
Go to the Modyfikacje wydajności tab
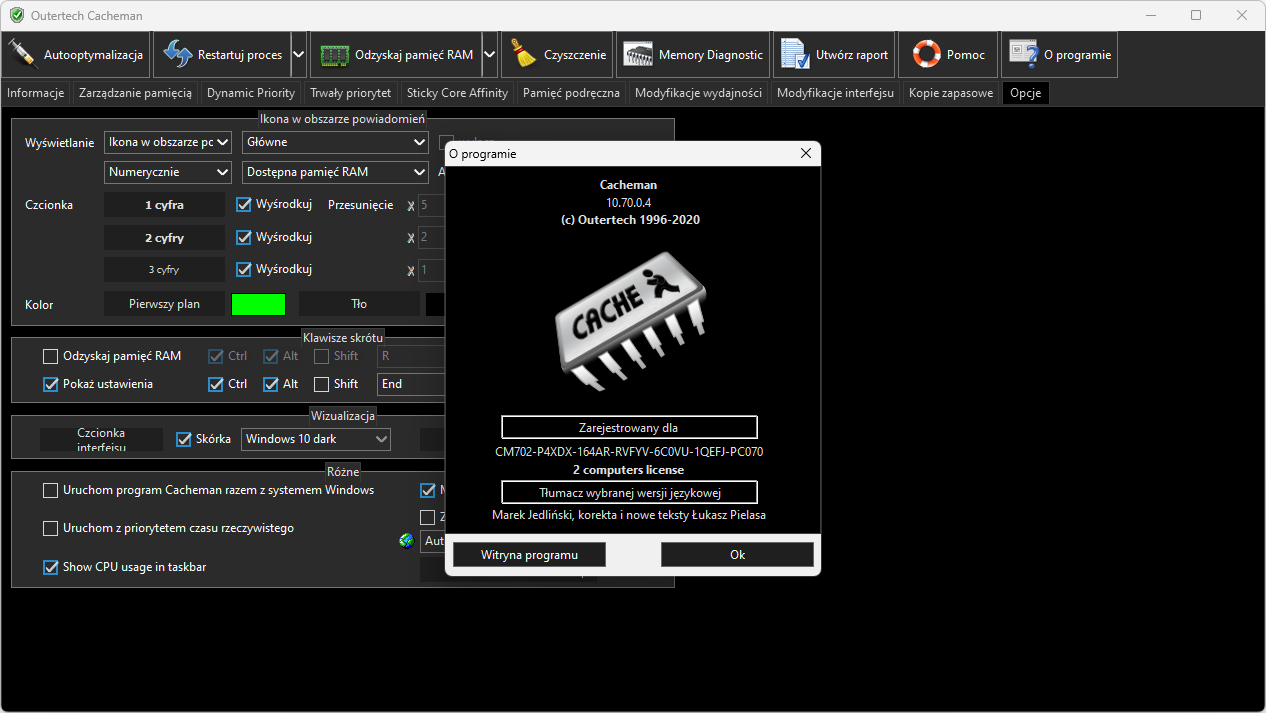pyautogui.click(x=699, y=93)
